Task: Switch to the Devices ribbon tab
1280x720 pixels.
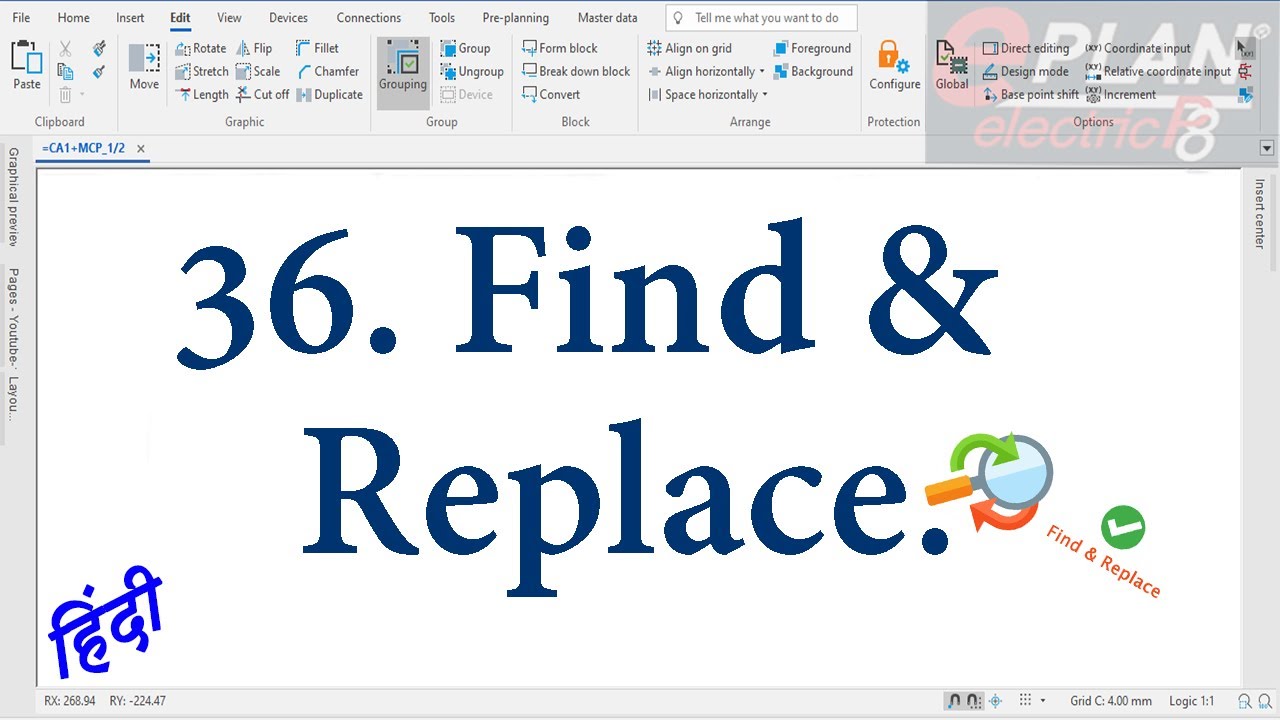Action: point(289,17)
